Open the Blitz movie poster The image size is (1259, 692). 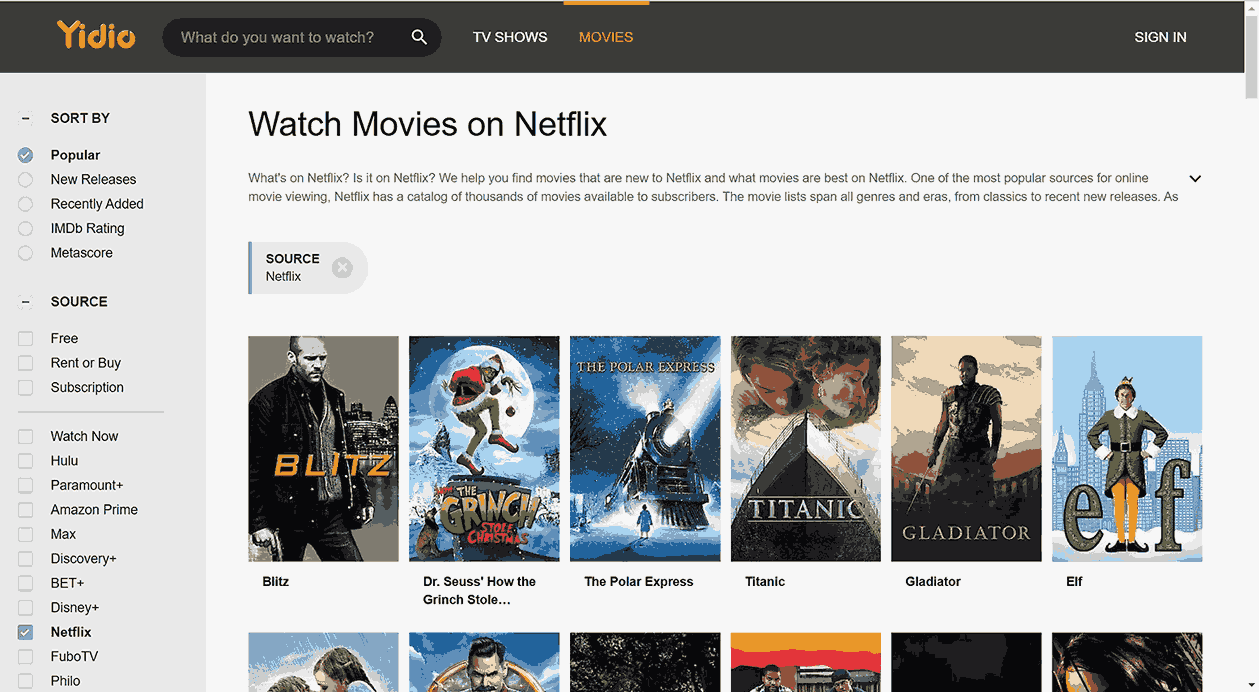click(323, 448)
